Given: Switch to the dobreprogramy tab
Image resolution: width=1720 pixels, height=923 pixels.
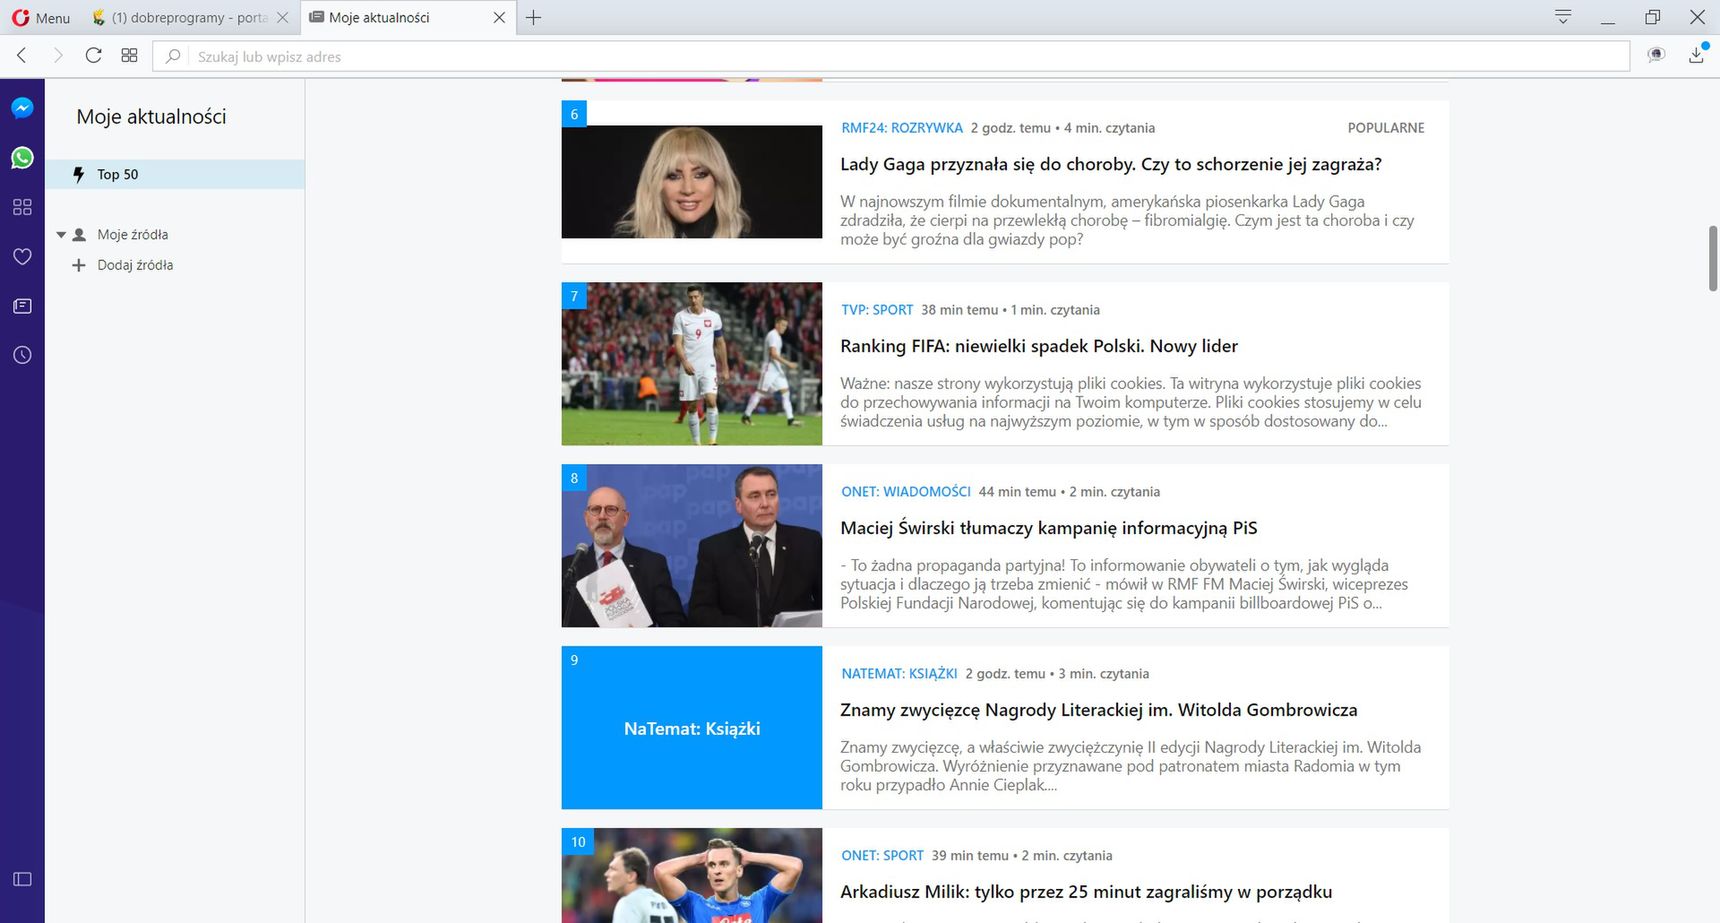Looking at the screenshot, I should (x=188, y=17).
